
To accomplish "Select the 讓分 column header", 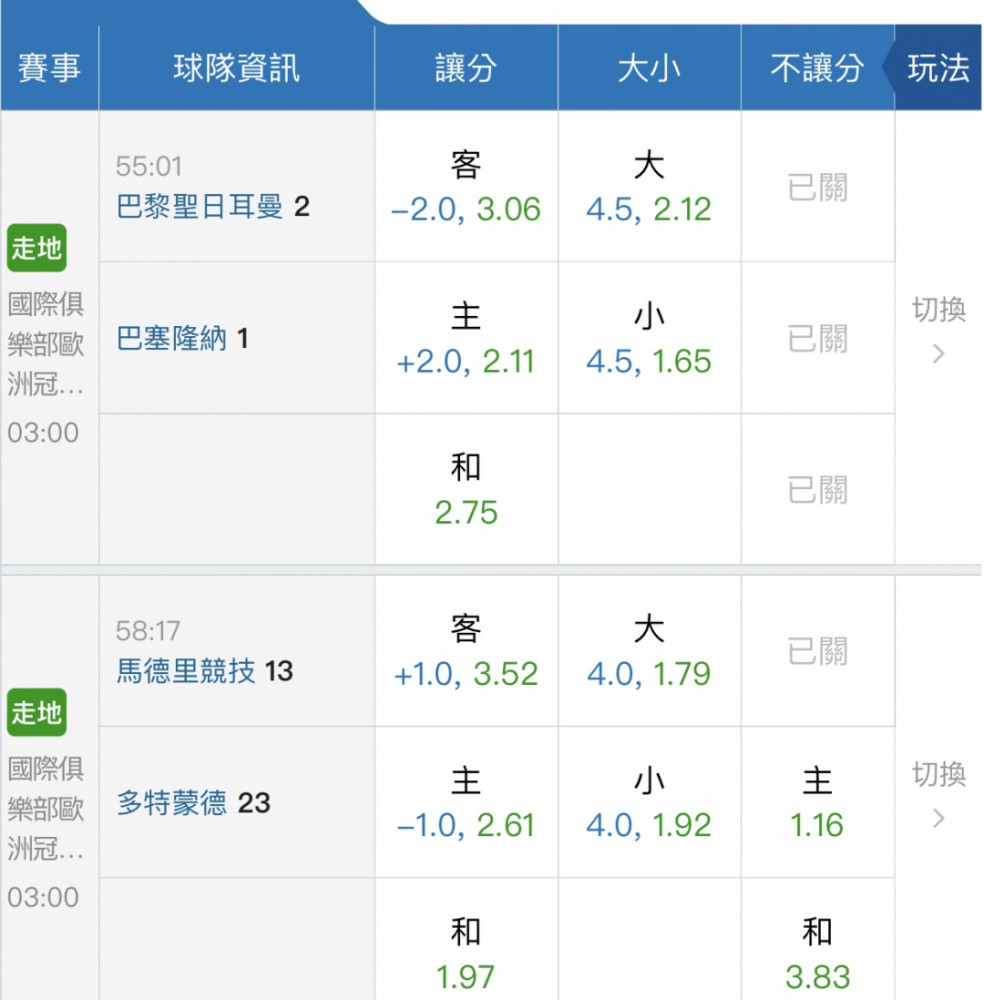I will (466, 68).
